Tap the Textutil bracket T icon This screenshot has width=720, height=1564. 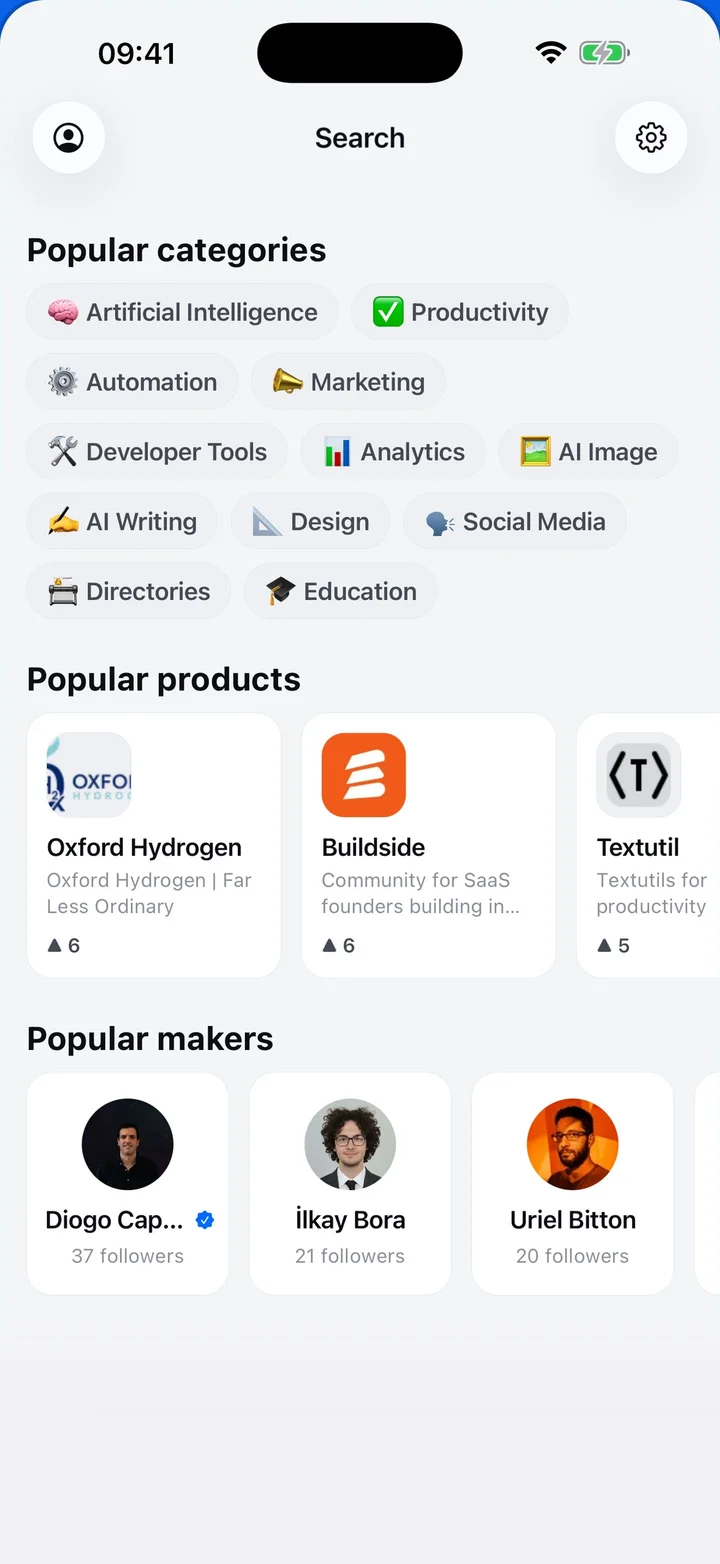(639, 775)
